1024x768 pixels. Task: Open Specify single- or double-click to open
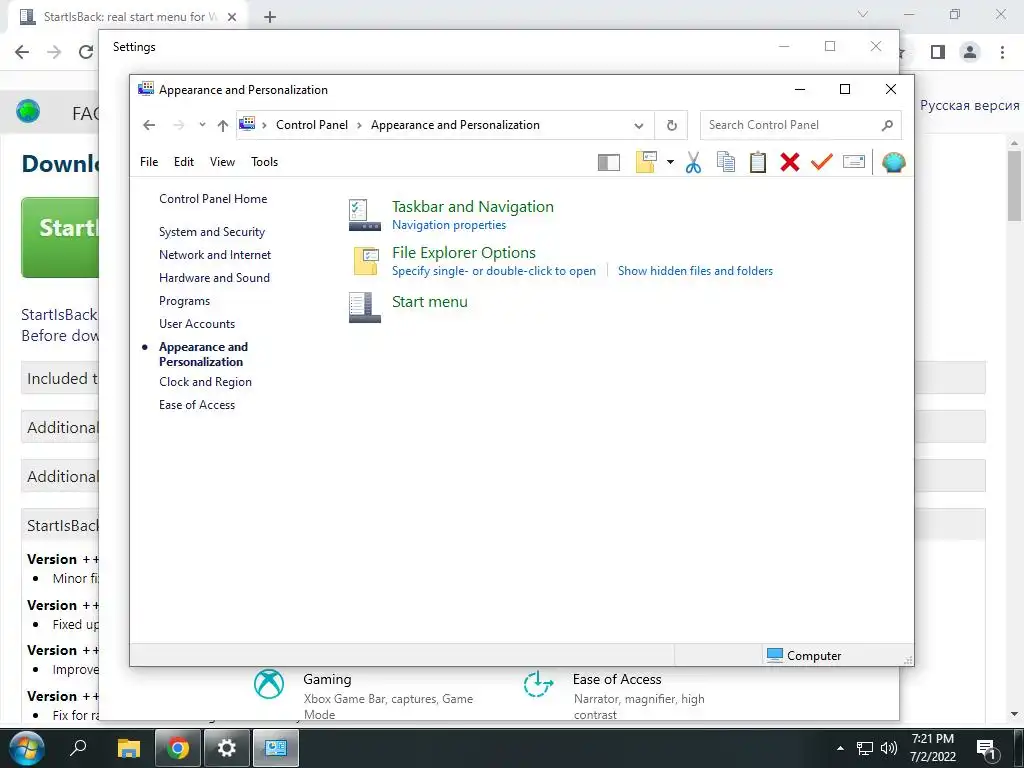(x=494, y=271)
